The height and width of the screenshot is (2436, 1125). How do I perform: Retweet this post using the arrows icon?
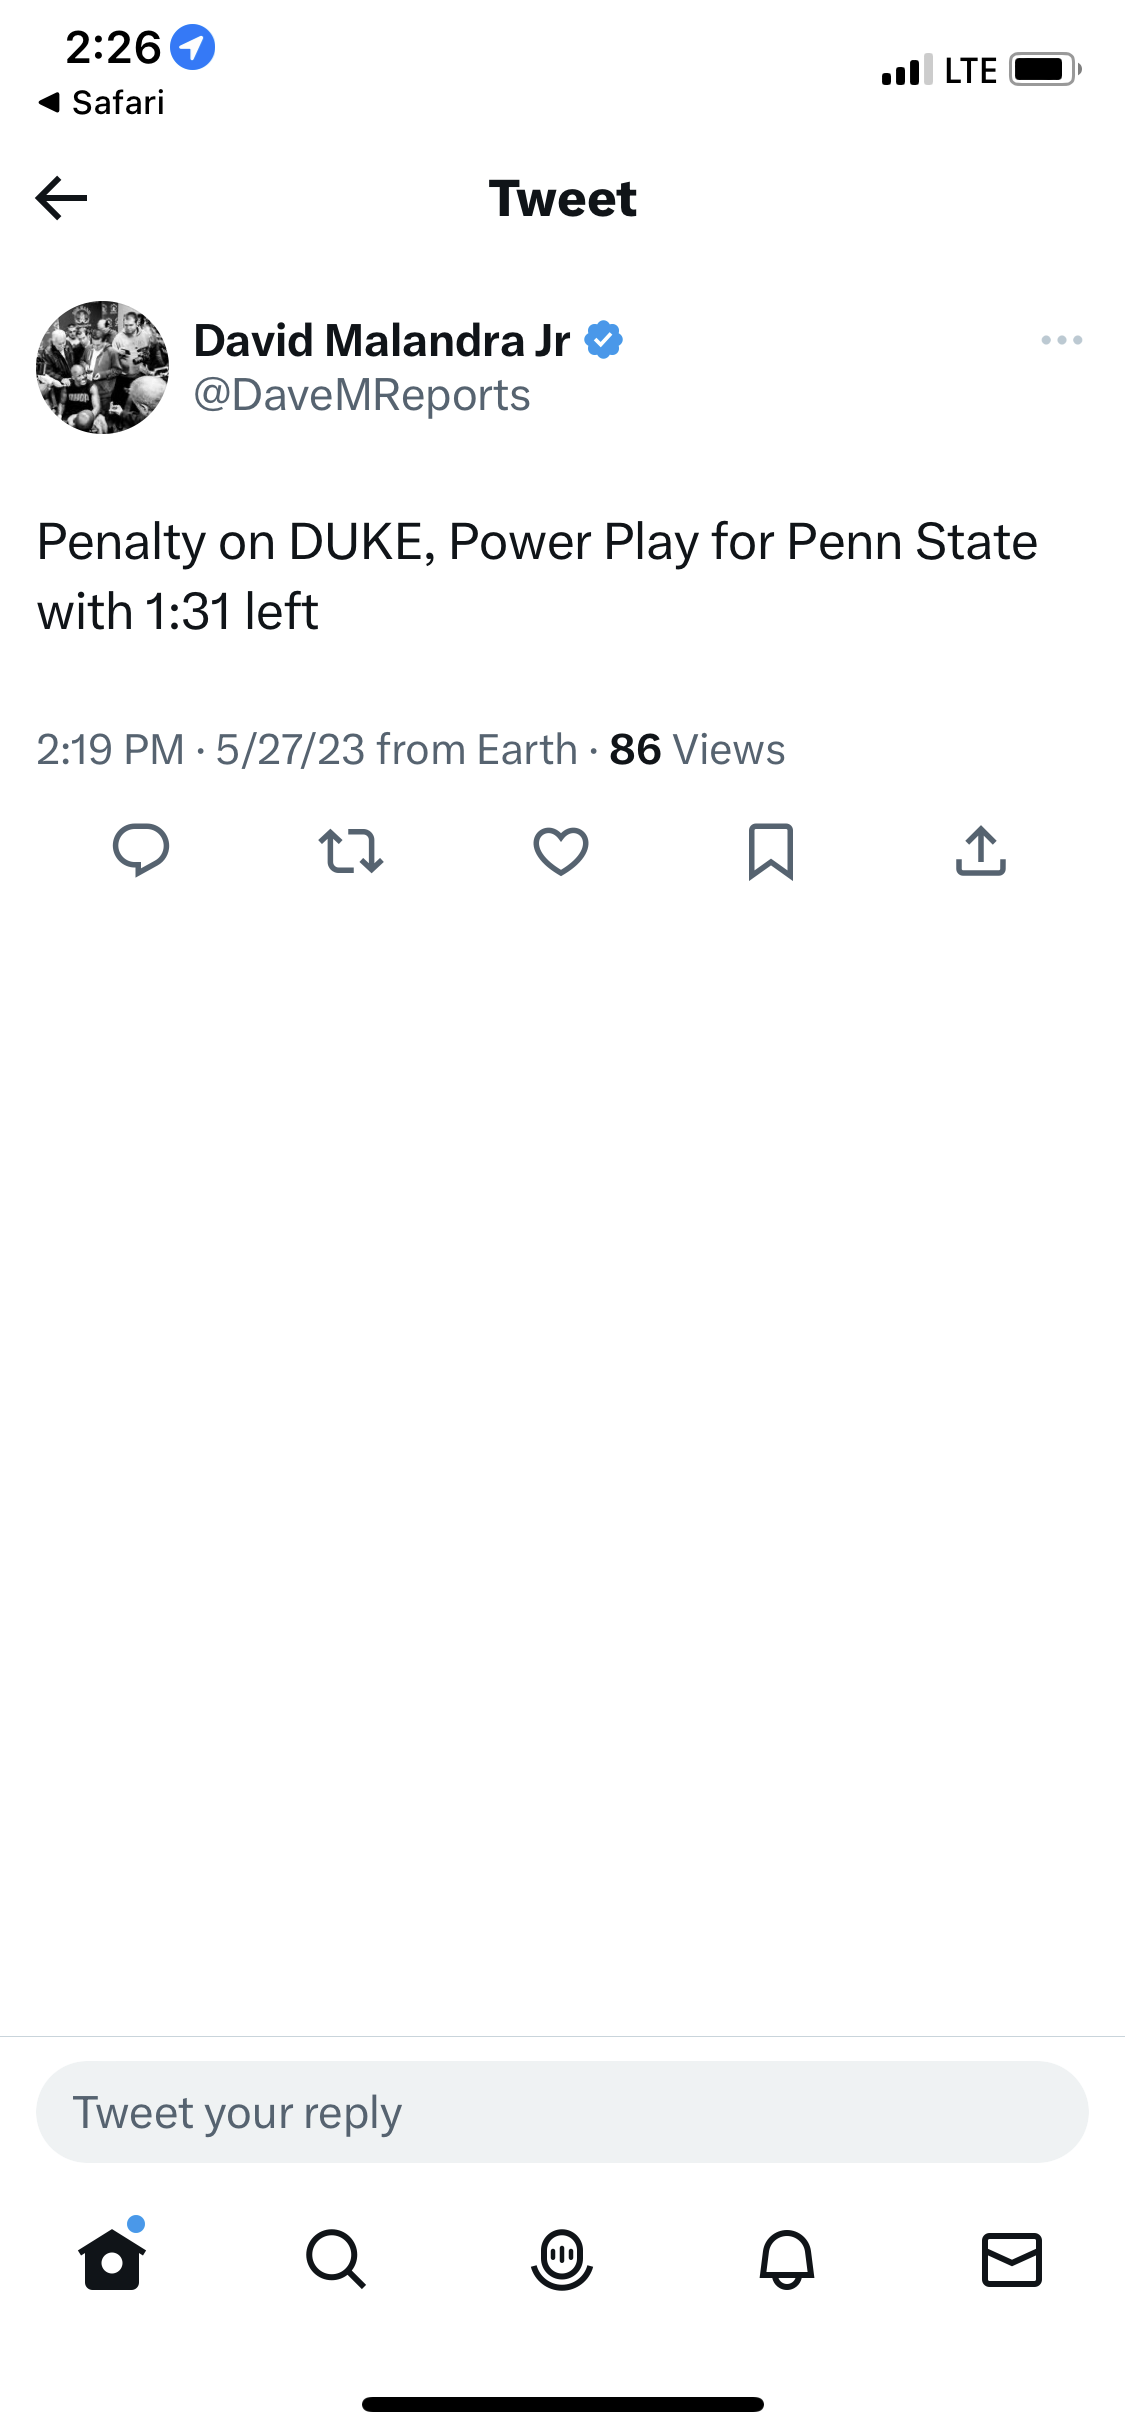[x=351, y=851]
